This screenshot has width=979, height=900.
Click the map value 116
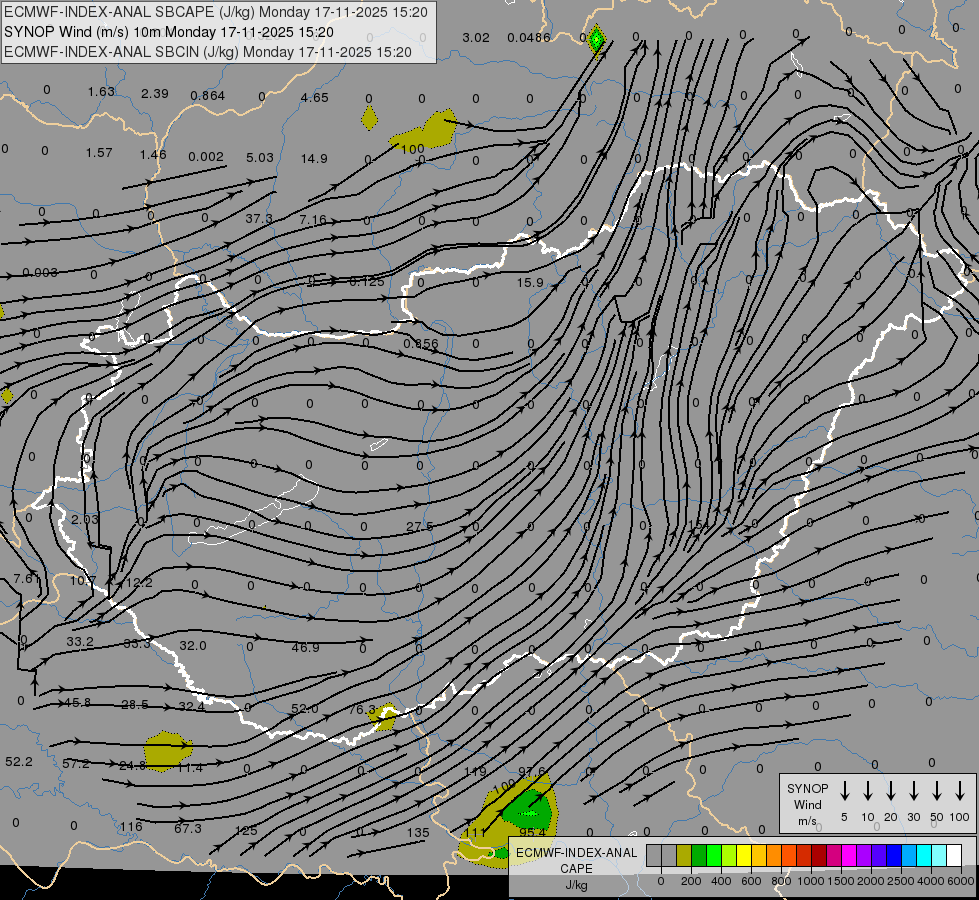click(131, 827)
